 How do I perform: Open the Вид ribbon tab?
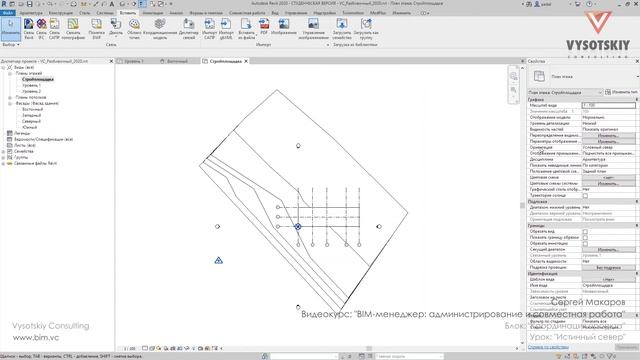point(275,13)
